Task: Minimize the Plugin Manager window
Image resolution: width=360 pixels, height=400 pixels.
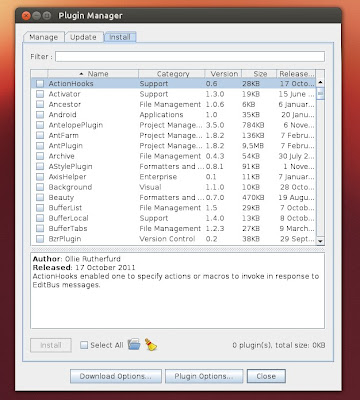Action: click(37, 15)
